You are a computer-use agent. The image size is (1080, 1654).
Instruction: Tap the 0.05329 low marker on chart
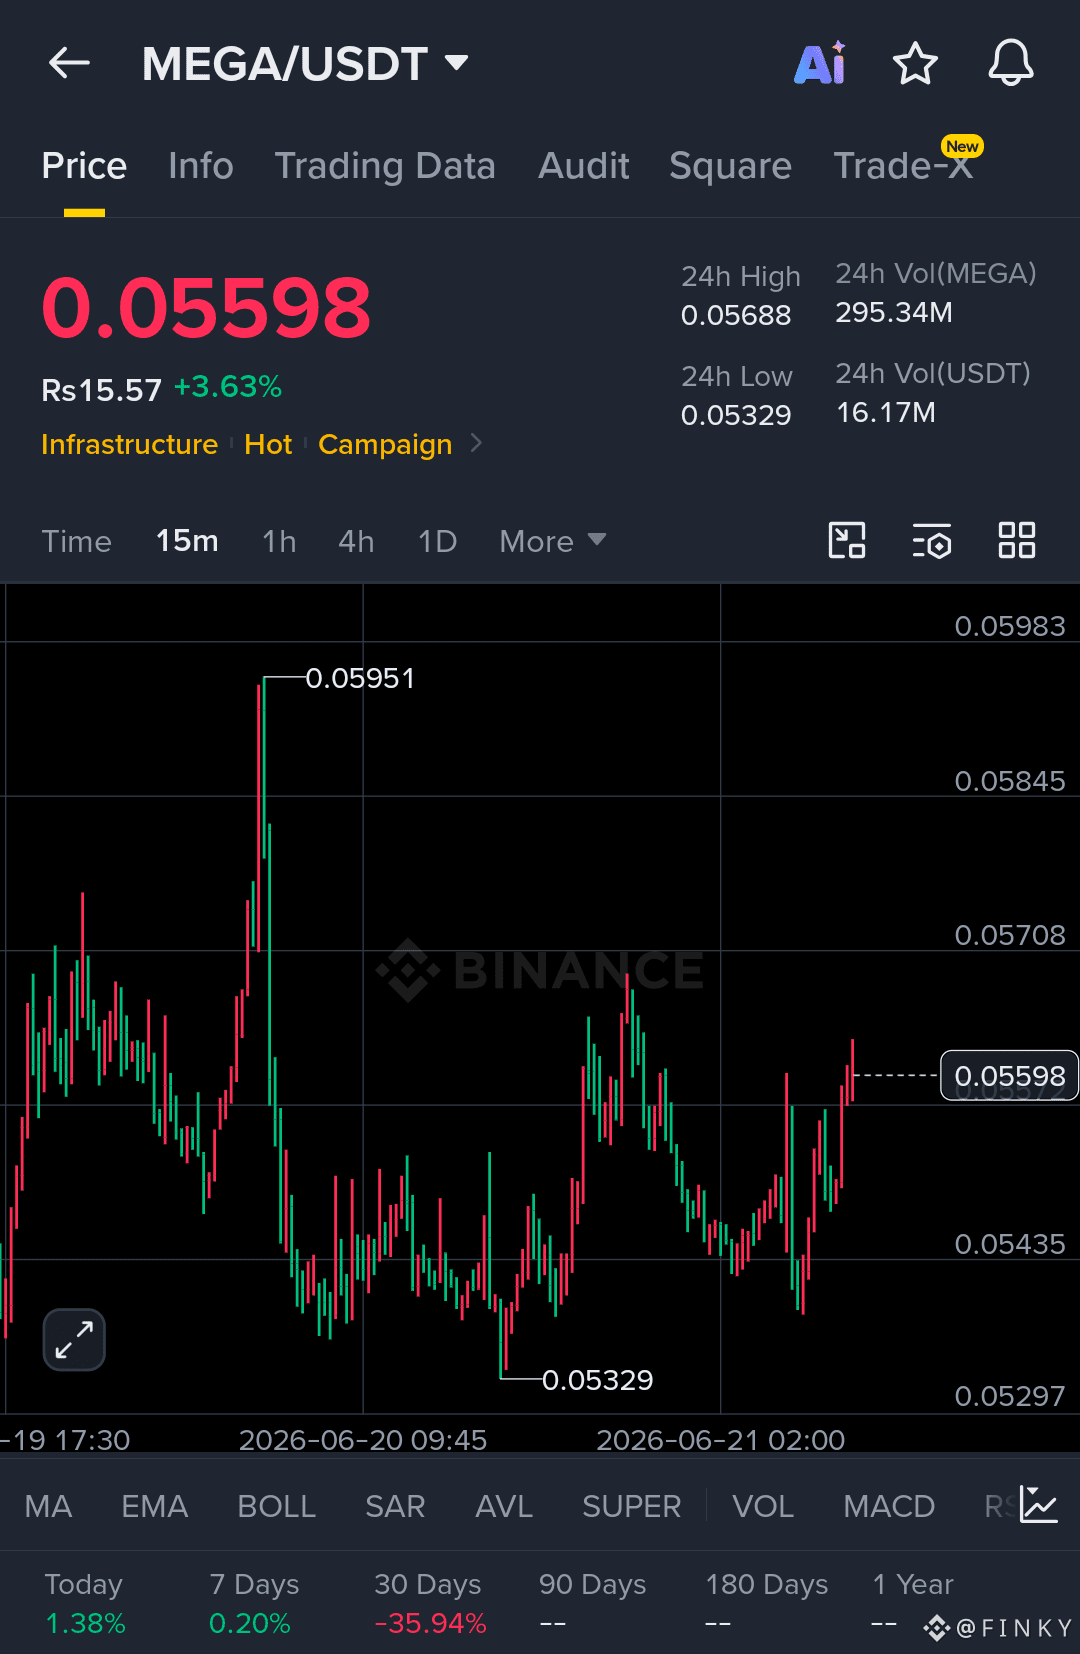pos(597,1380)
